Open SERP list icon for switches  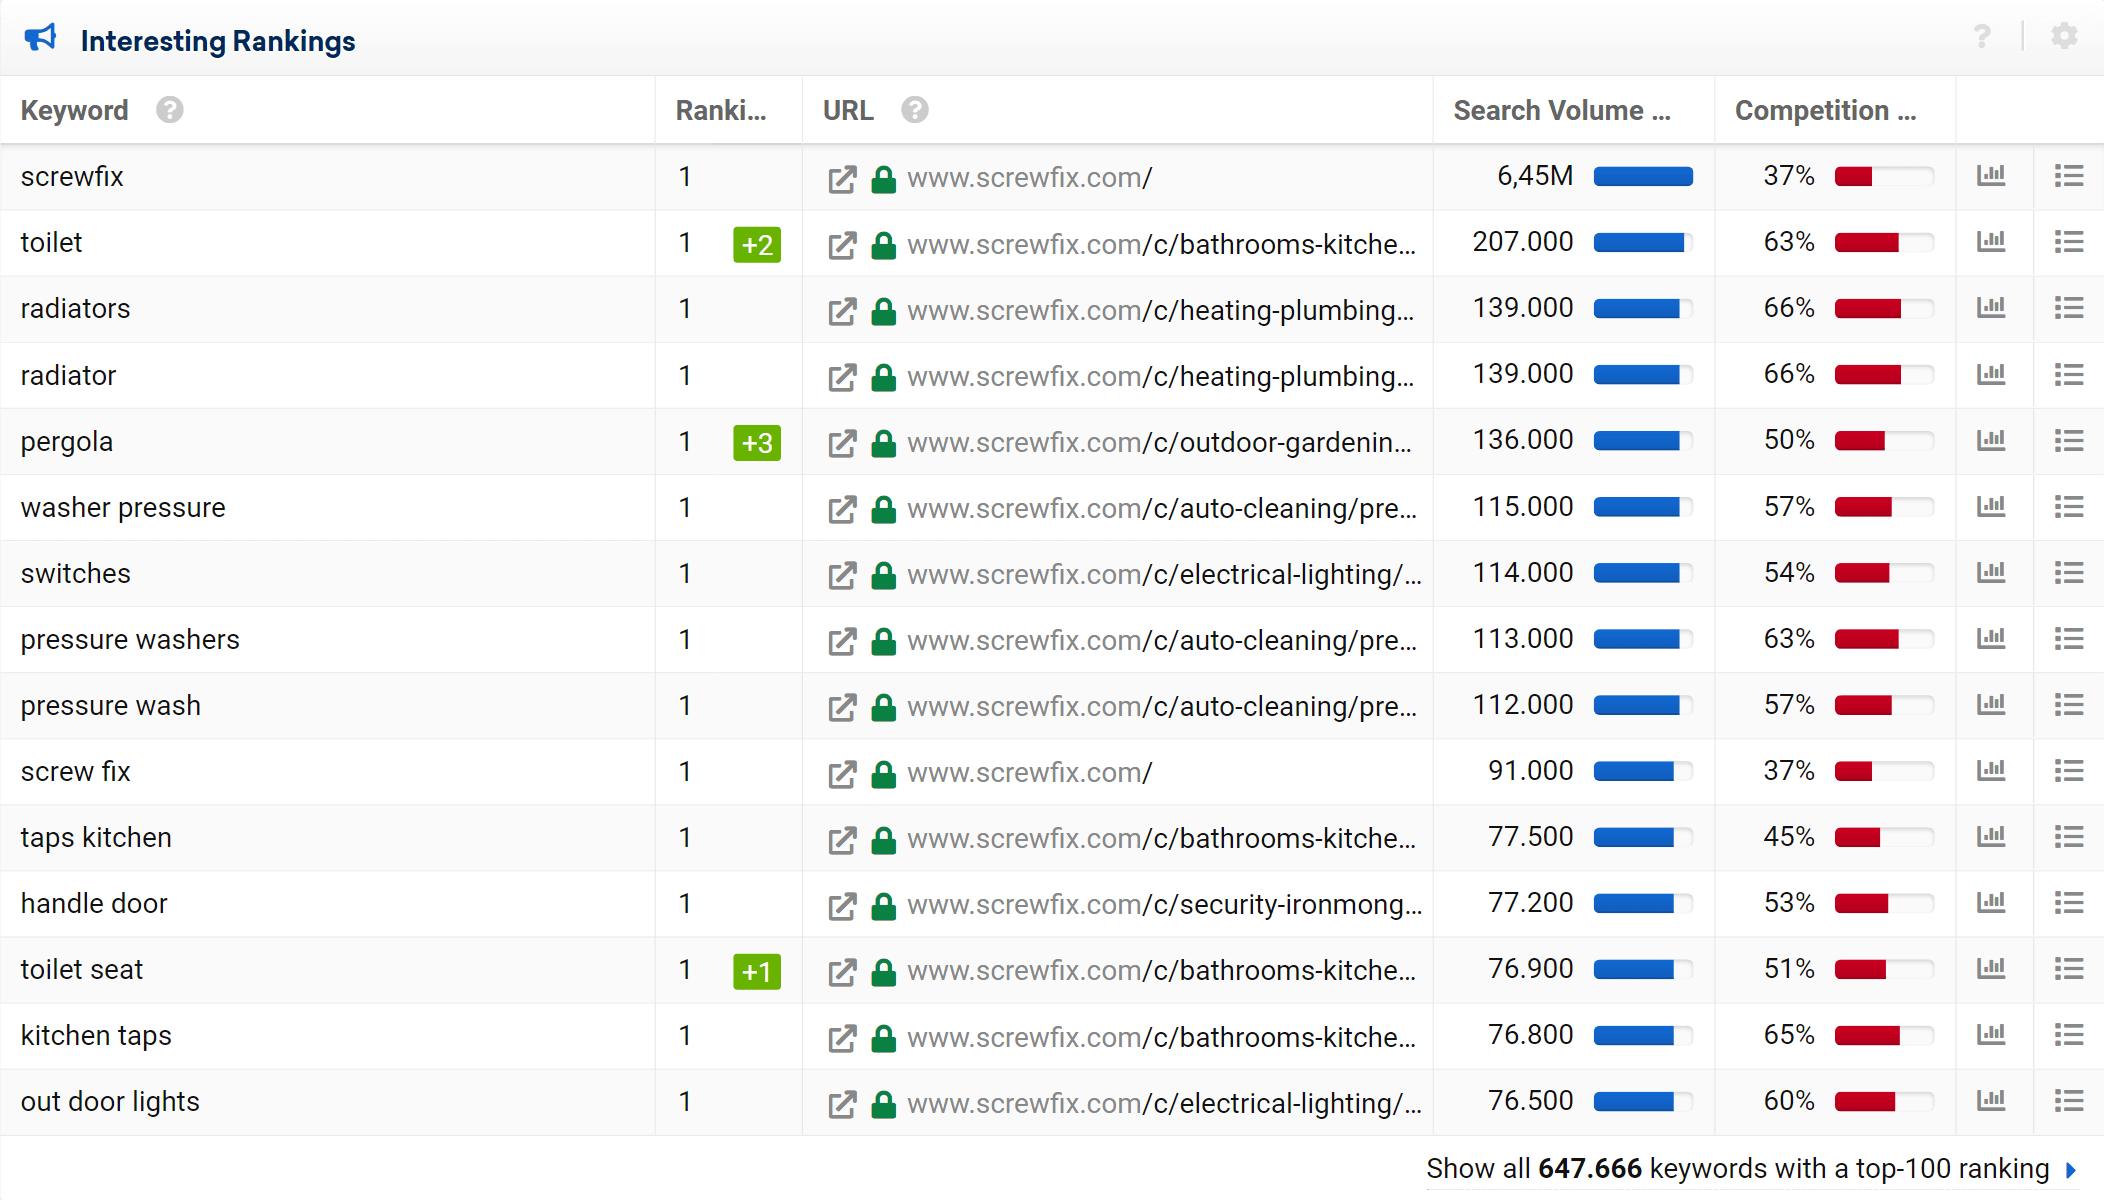click(x=2069, y=572)
